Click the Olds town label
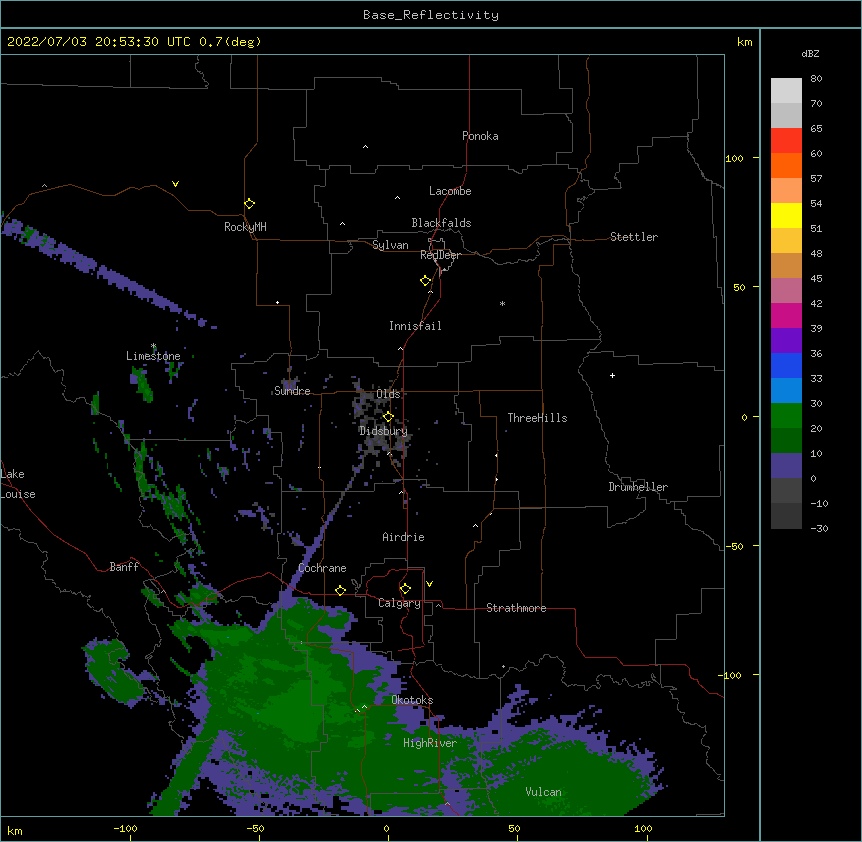This screenshot has width=862, height=842. [x=388, y=394]
